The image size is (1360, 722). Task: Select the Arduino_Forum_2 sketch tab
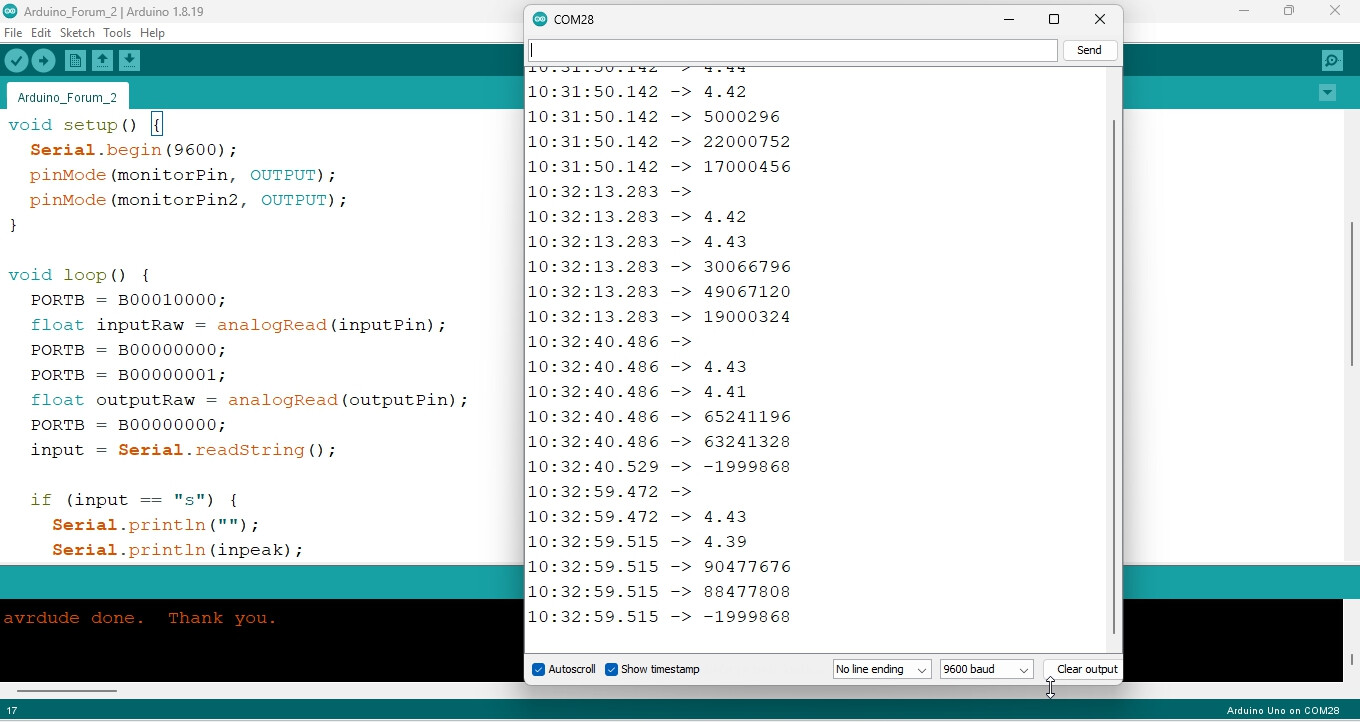pyautogui.click(x=66, y=96)
